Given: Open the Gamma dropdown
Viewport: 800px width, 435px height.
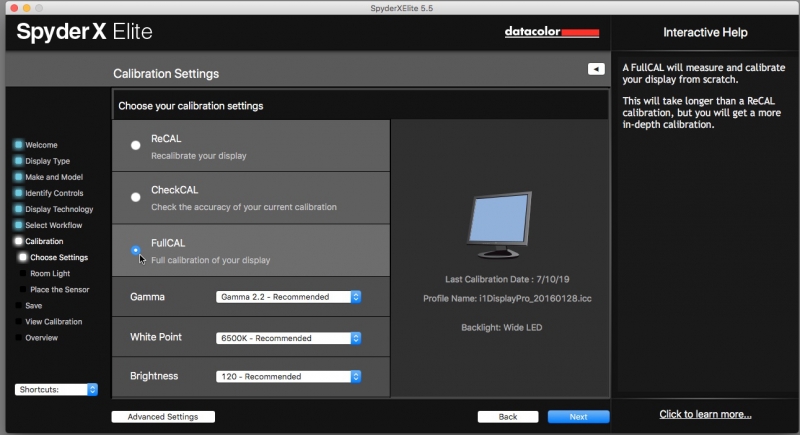Looking at the screenshot, I should click(x=288, y=297).
